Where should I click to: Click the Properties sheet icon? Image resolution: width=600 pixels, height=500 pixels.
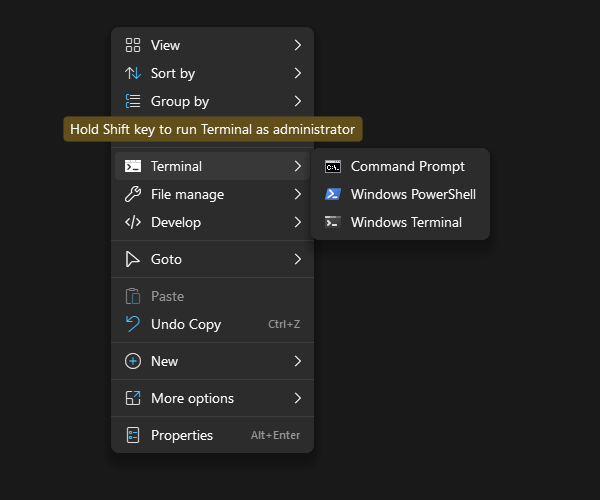point(132,435)
